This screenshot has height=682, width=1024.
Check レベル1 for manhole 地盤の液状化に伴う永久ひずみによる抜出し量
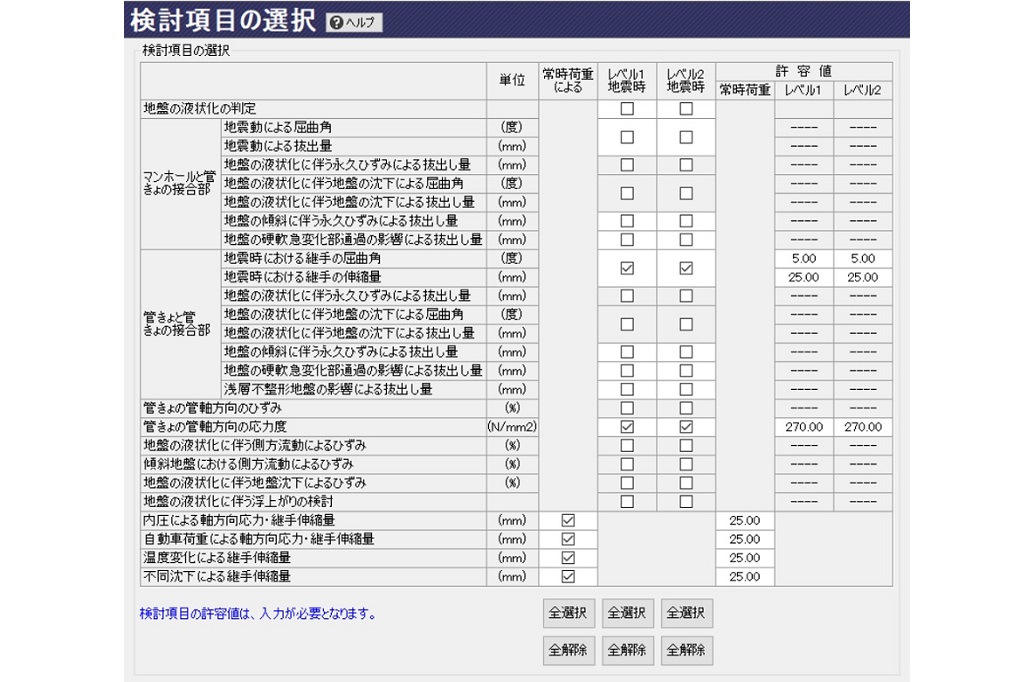627,165
